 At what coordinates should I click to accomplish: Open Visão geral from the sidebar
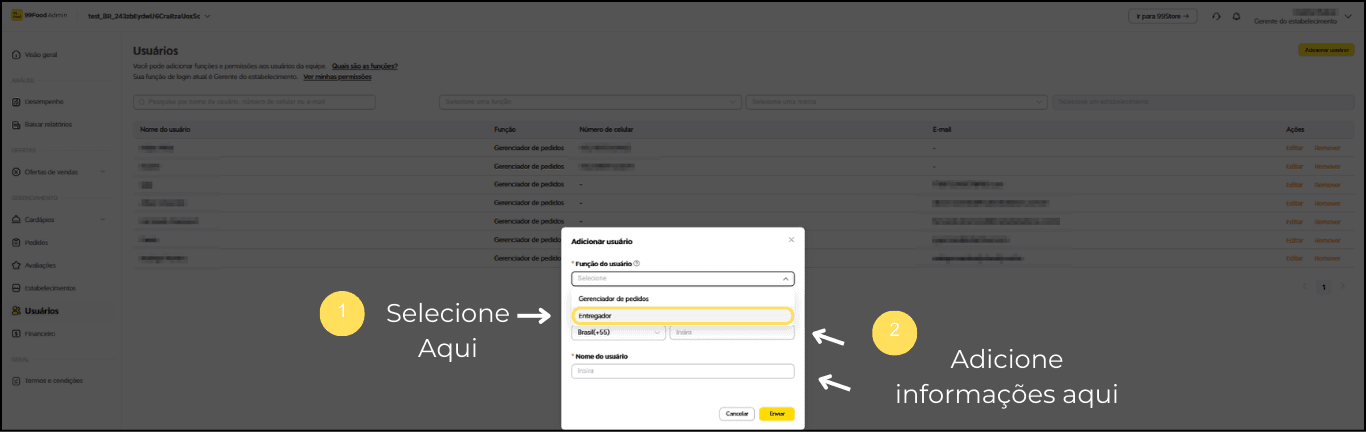pyautogui.click(x=41, y=54)
